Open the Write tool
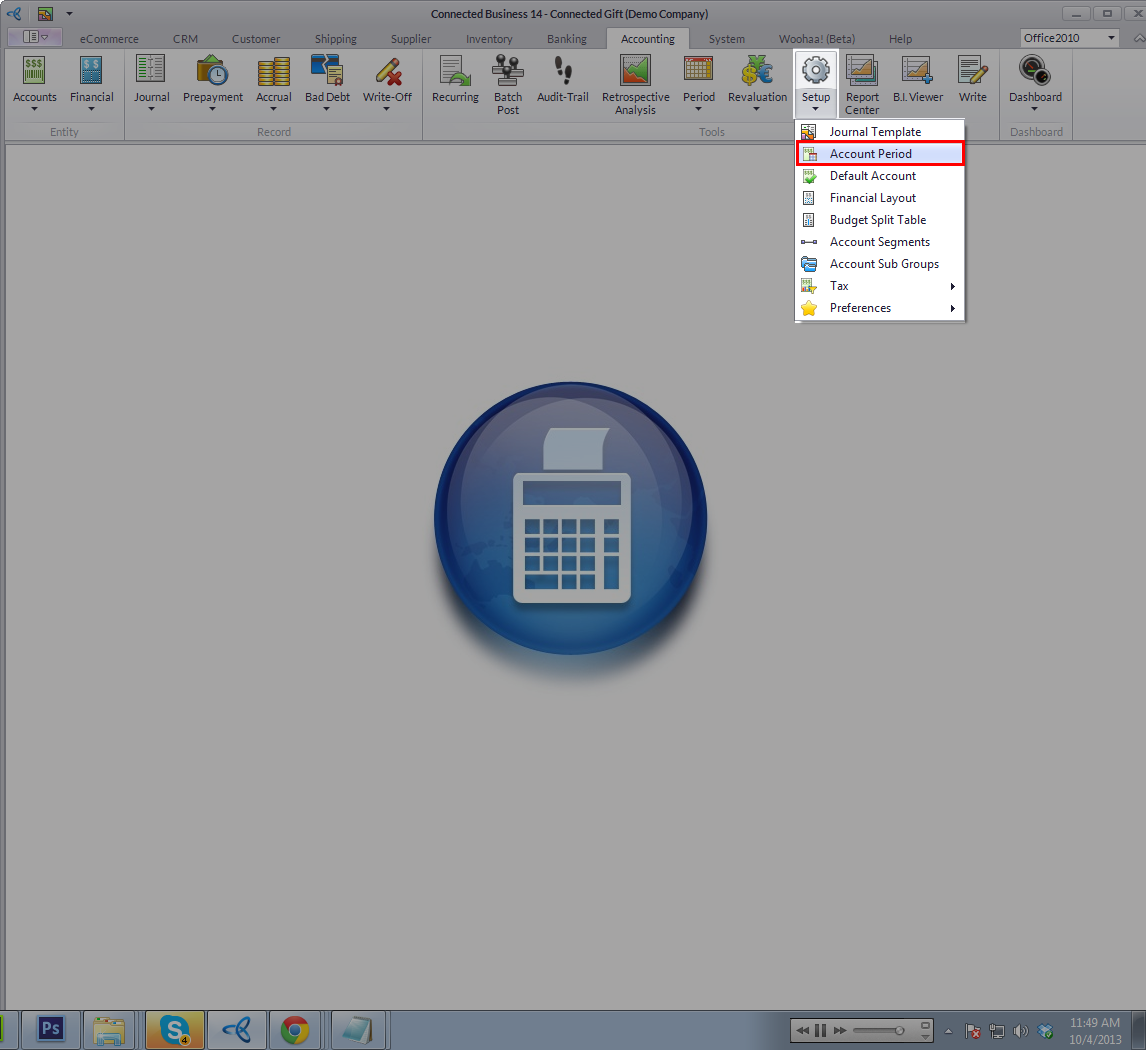This screenshot has width=1146, height=1050. point(972,82)
